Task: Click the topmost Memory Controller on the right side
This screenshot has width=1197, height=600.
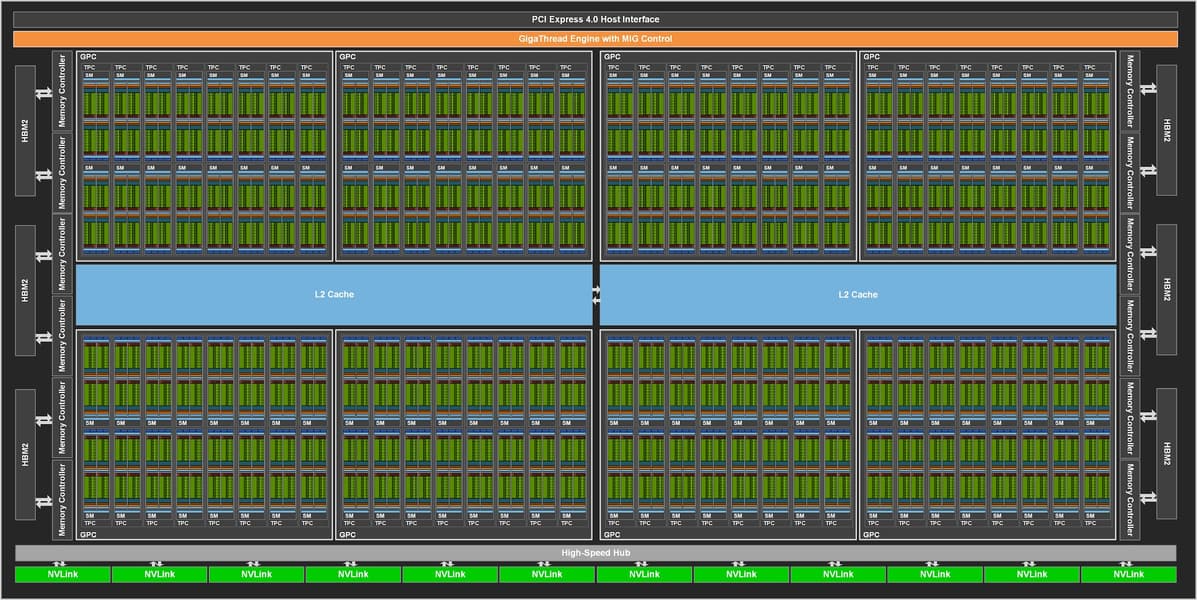Action: click(1130, 91)
